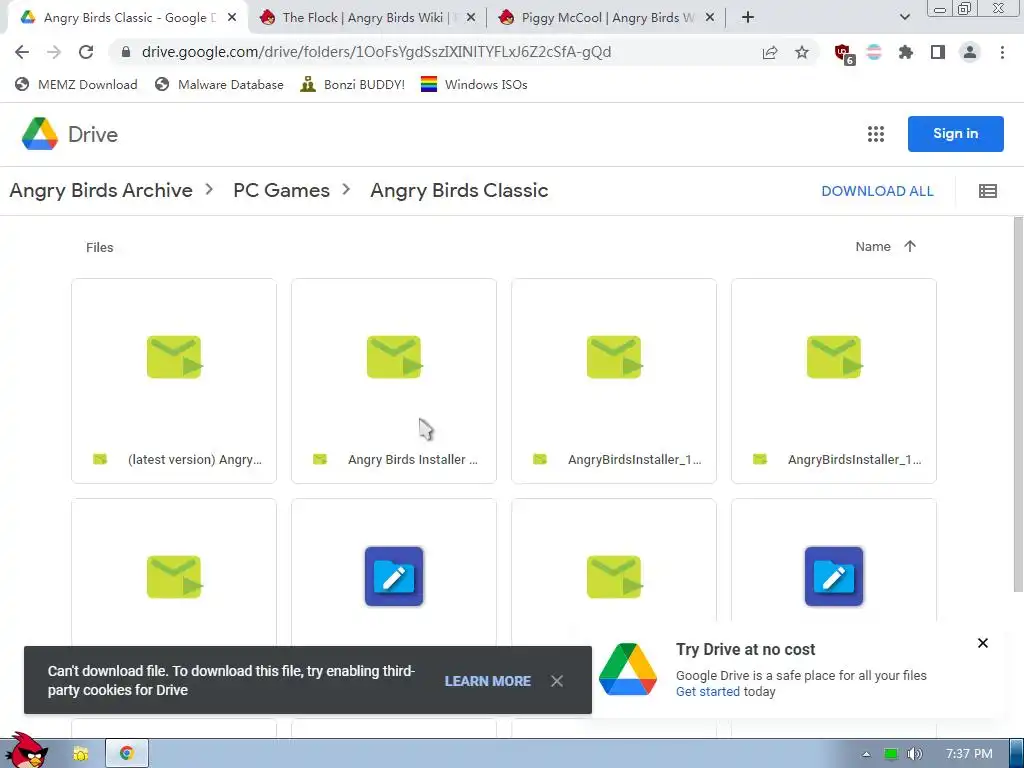Go to PC Games breadcrumb
The width and height of the screenshot is (1024, 768).
pos(281,190)
